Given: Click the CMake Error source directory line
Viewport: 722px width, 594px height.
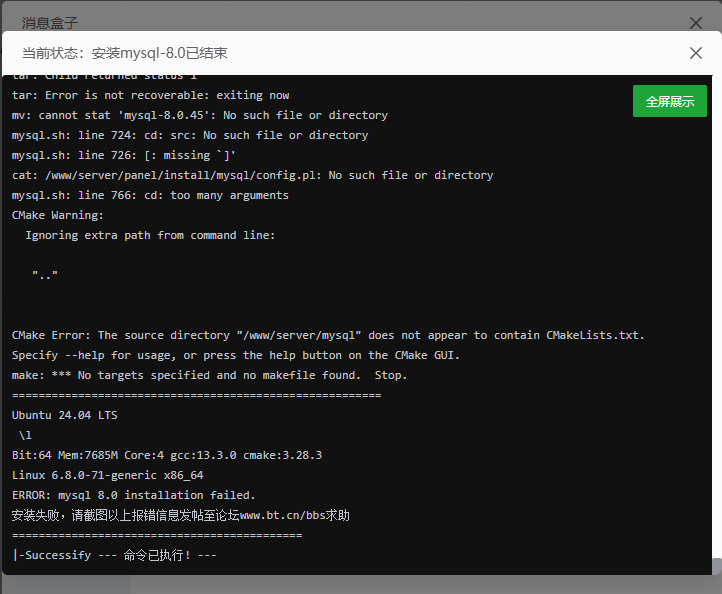Looking at the screenshot, I should click(x=328, y=335).
